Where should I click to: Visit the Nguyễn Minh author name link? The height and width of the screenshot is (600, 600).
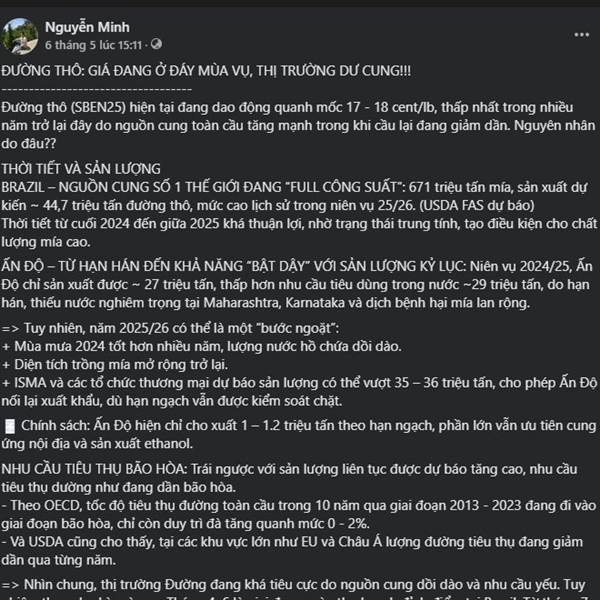pyautogui.click(x=87, y=27)
